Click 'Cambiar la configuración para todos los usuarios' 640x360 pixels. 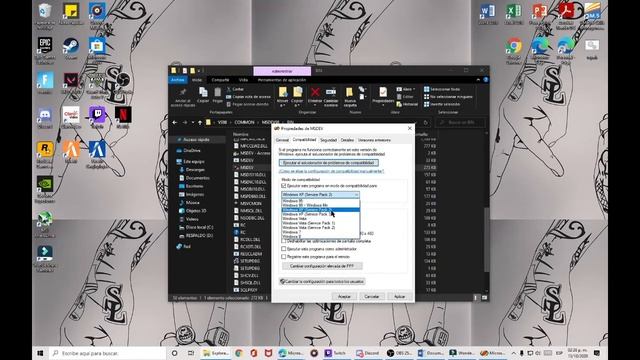click(322, 282)
